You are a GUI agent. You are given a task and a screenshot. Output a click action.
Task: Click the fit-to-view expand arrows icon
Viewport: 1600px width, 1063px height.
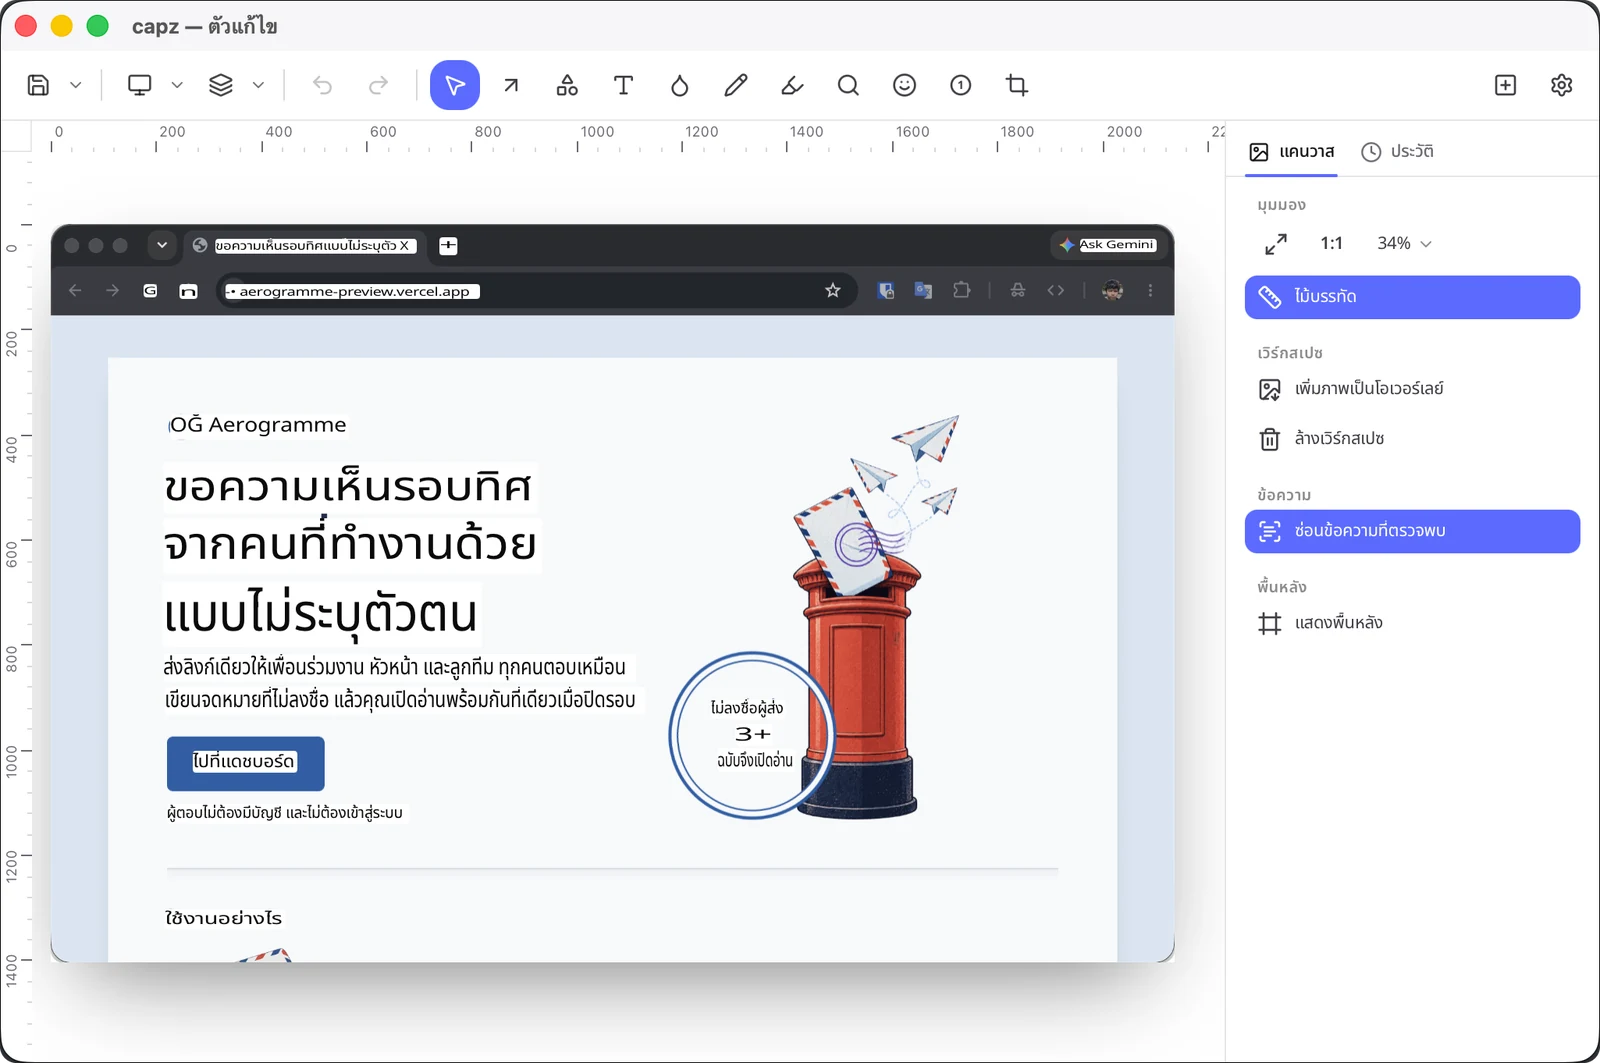click(x=1276, y=244)
